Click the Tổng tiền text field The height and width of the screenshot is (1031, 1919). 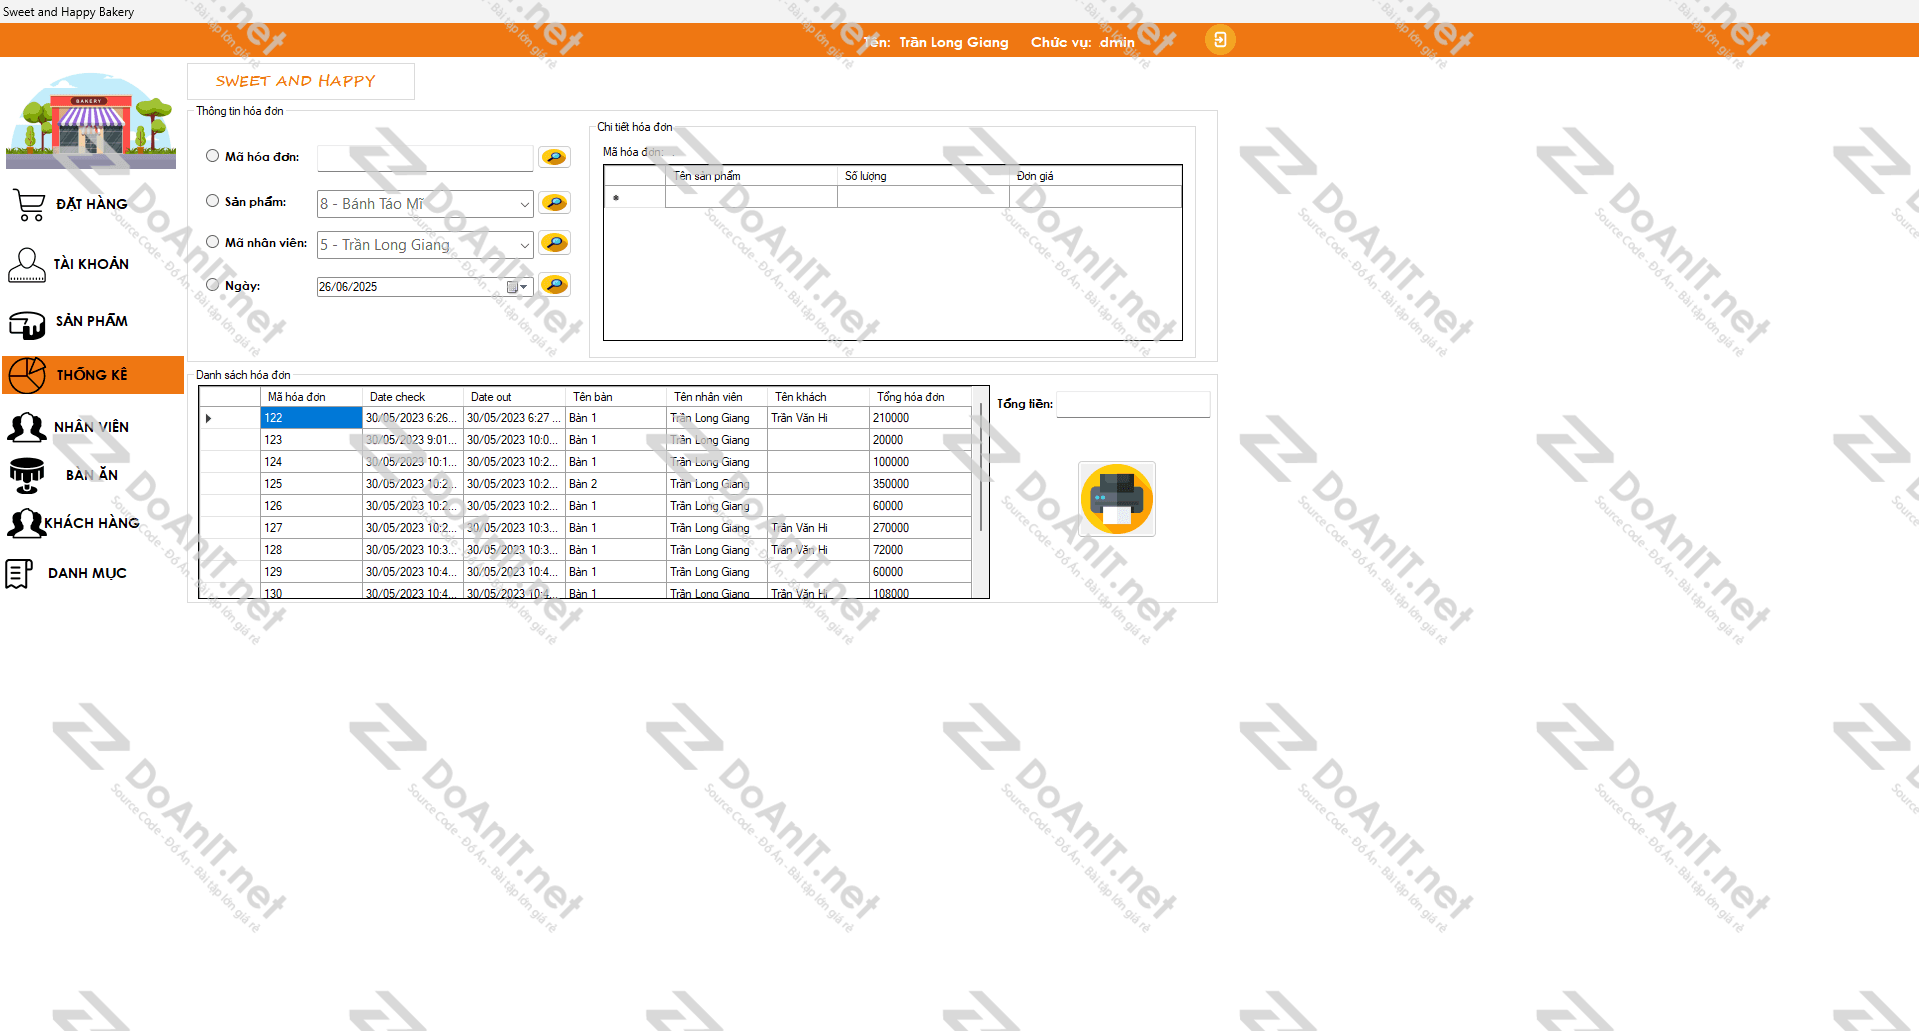(x=1133, y=404)
